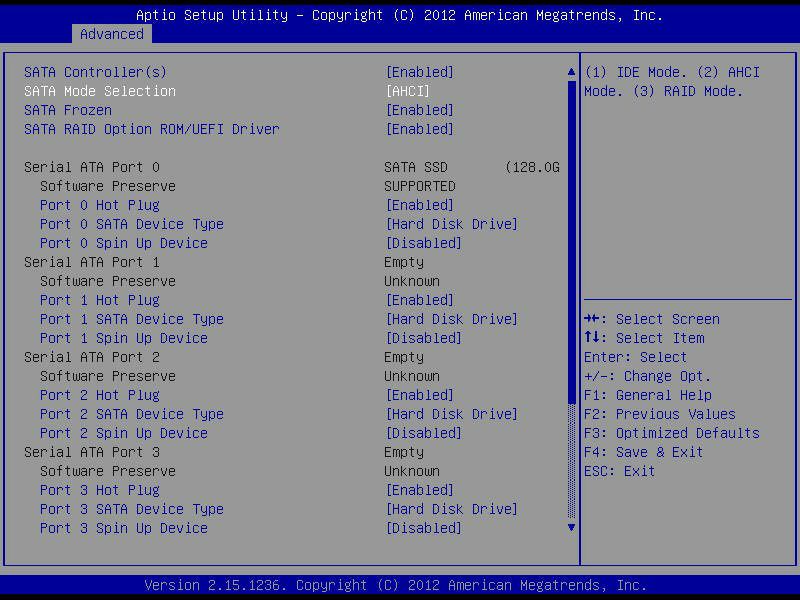
Task: Select Port 2 SATA Device Type
Action: (132, 414)
